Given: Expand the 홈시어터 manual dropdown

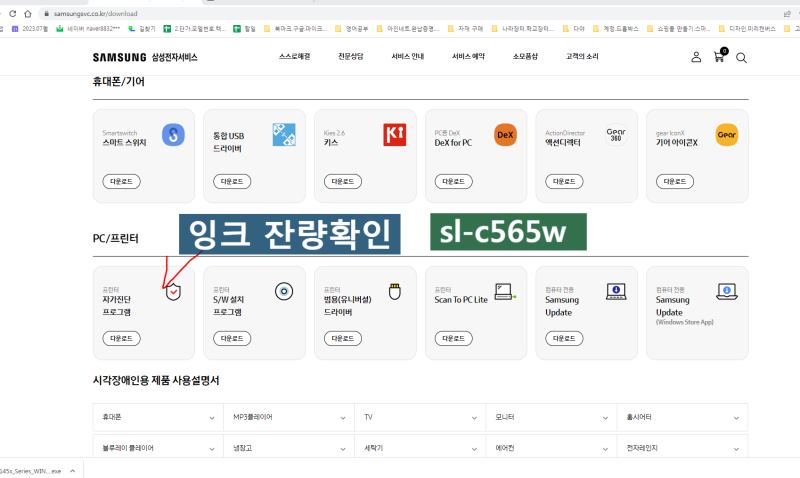Looking at the screenshot, I should coord(682,417).
